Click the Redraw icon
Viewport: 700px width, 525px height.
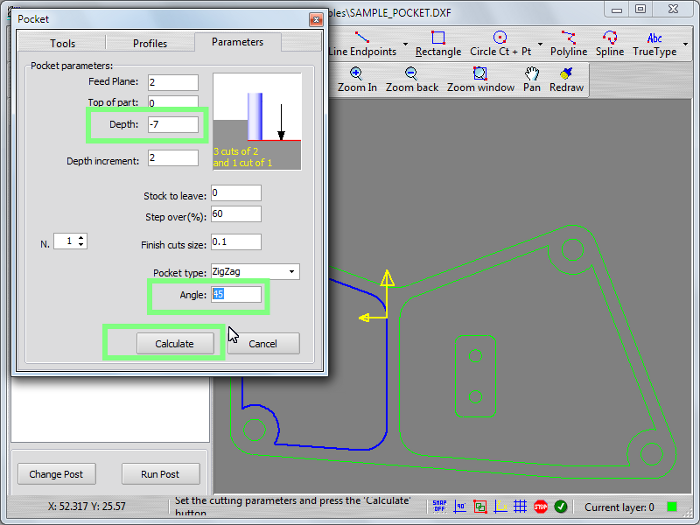tap(565, 80)
